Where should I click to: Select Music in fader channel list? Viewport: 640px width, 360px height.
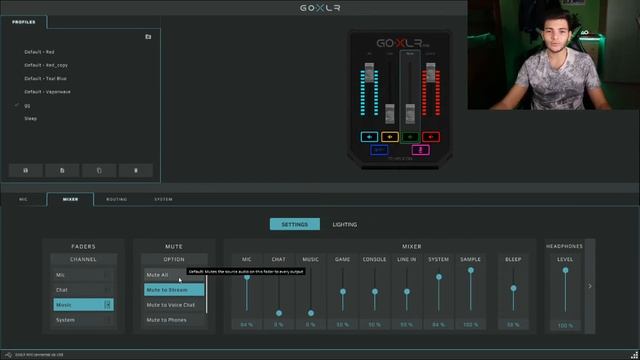tap(83, 305)
